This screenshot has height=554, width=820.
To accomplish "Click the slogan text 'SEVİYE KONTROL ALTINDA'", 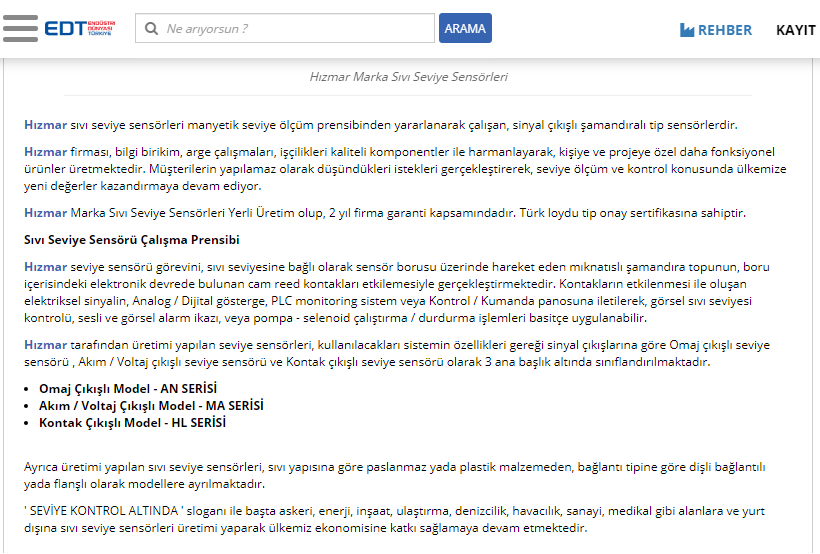I will tap(104, 511).
